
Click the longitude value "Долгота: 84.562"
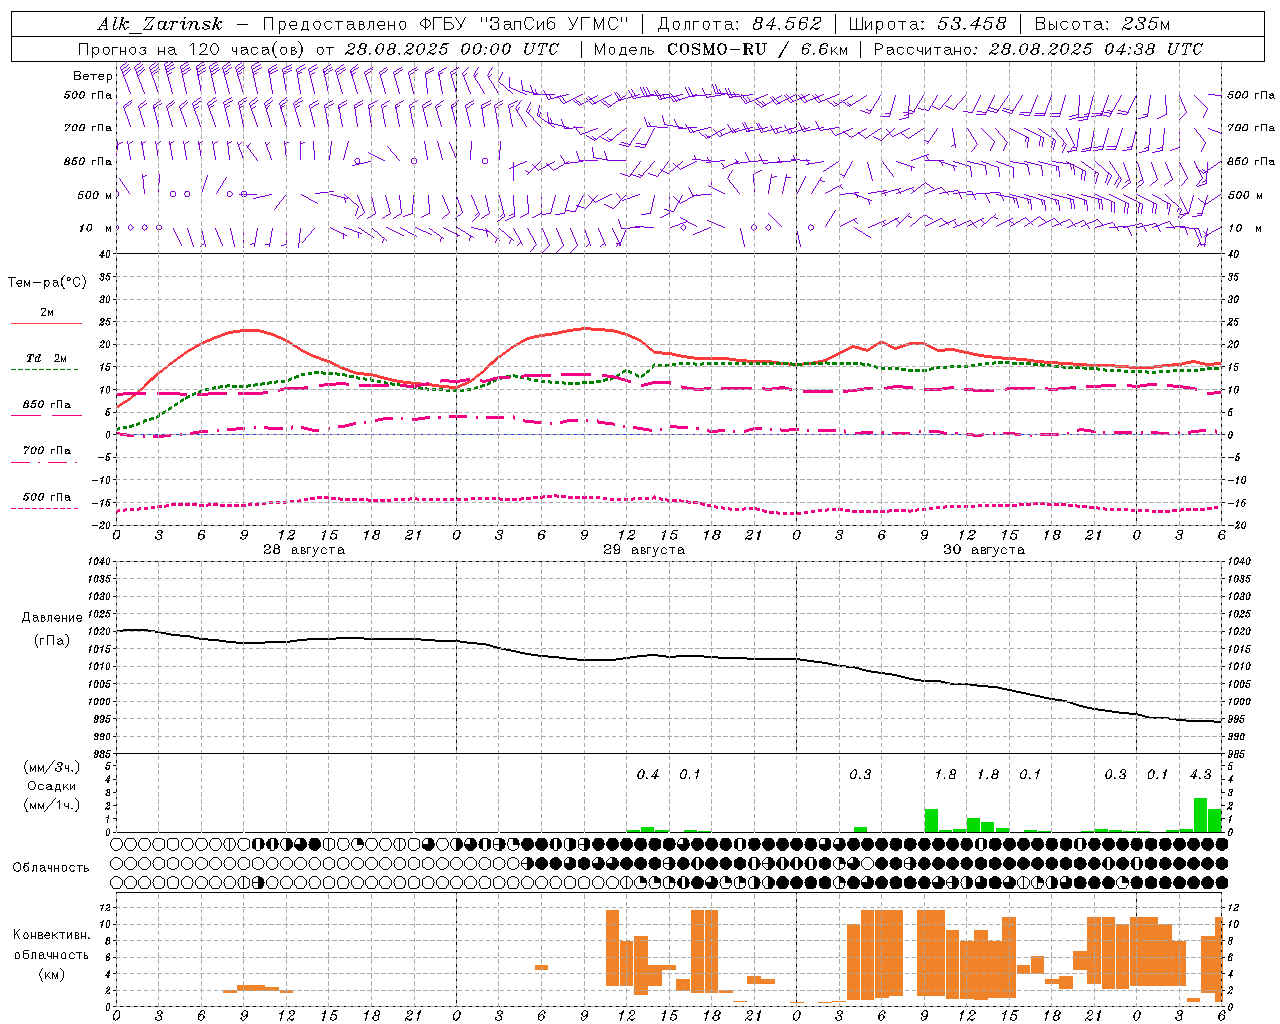point(739,24)
